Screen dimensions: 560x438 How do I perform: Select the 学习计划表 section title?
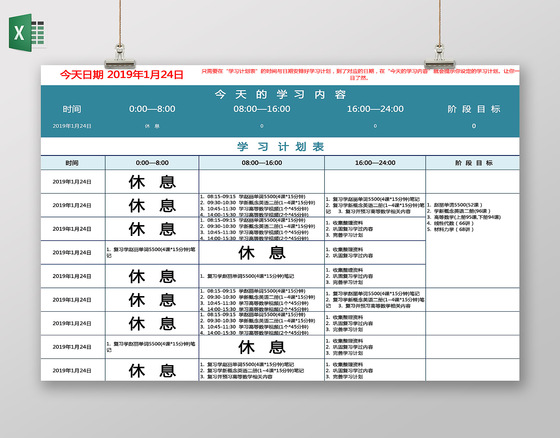(280, 147)
